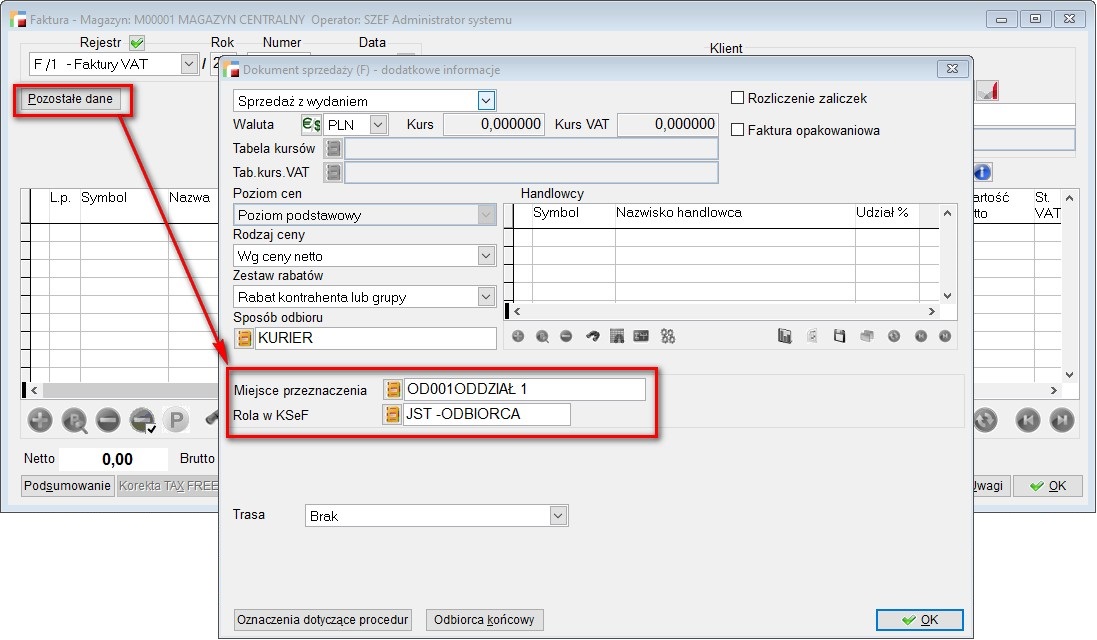Screen dimensions: 1097x640
Task: Click the add invoice item plus icon
Action: [x=40, y=421]
